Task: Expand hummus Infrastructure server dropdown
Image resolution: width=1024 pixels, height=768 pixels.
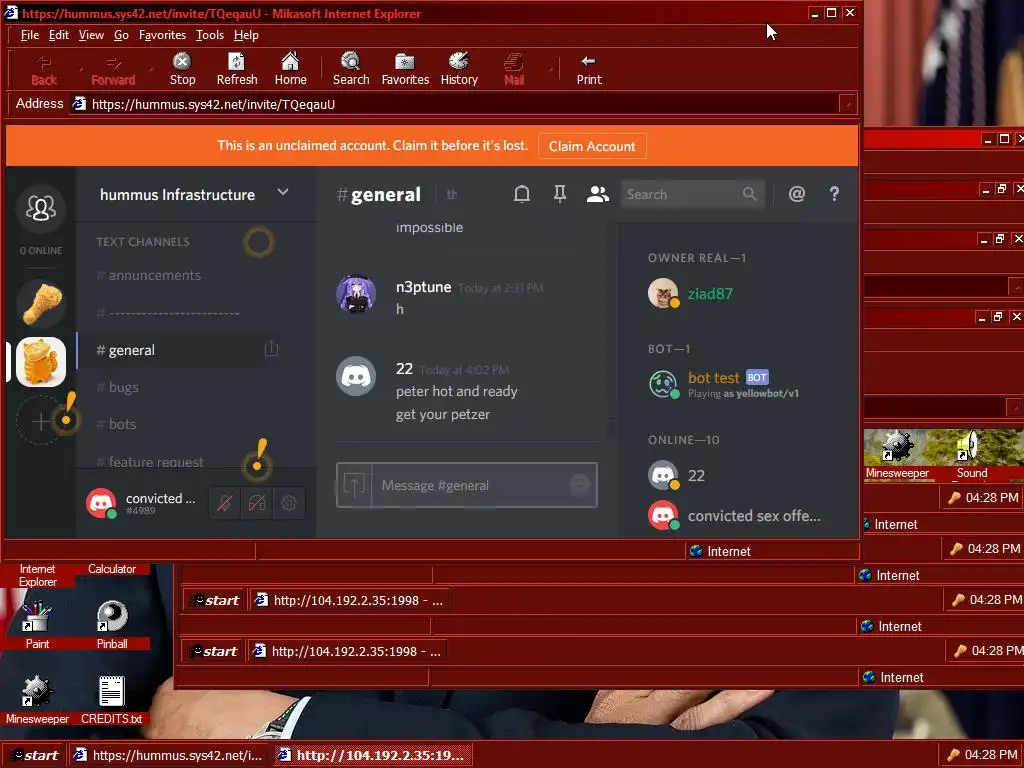Action: click(283, 193)
